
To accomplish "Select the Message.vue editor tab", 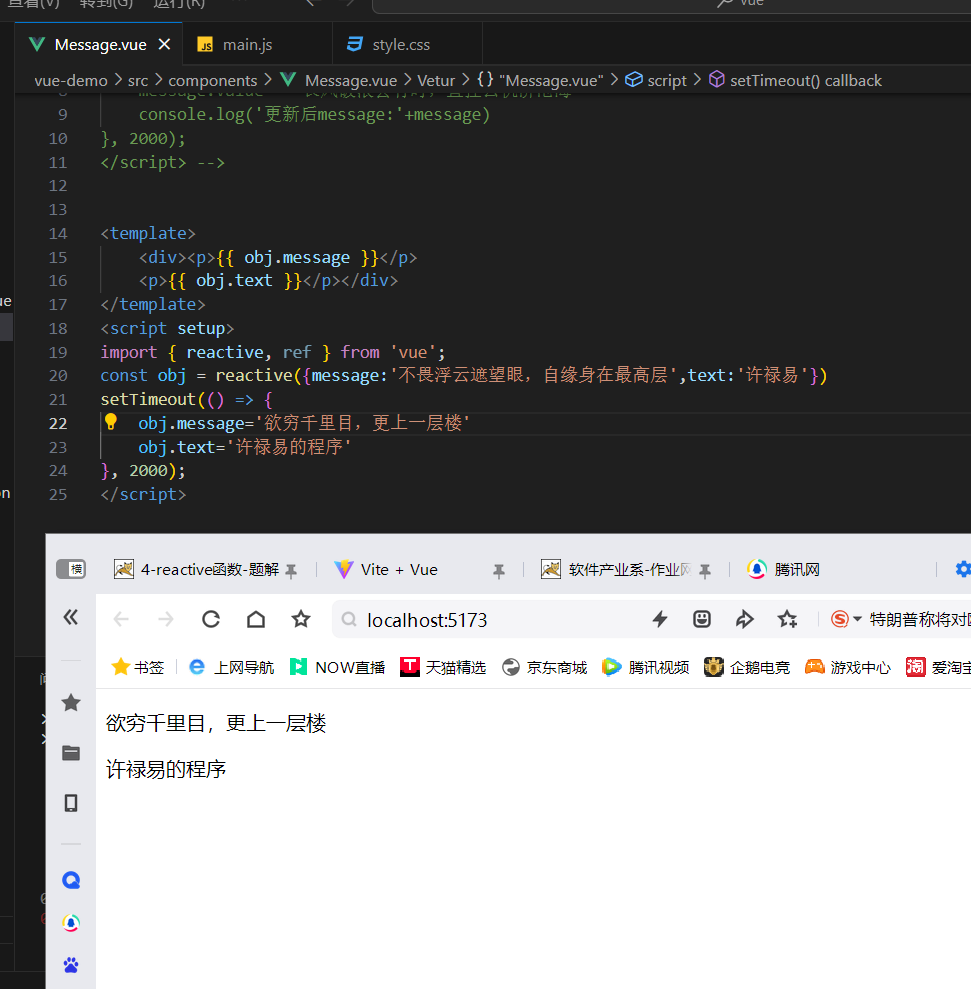I will [x=98, y=45].
